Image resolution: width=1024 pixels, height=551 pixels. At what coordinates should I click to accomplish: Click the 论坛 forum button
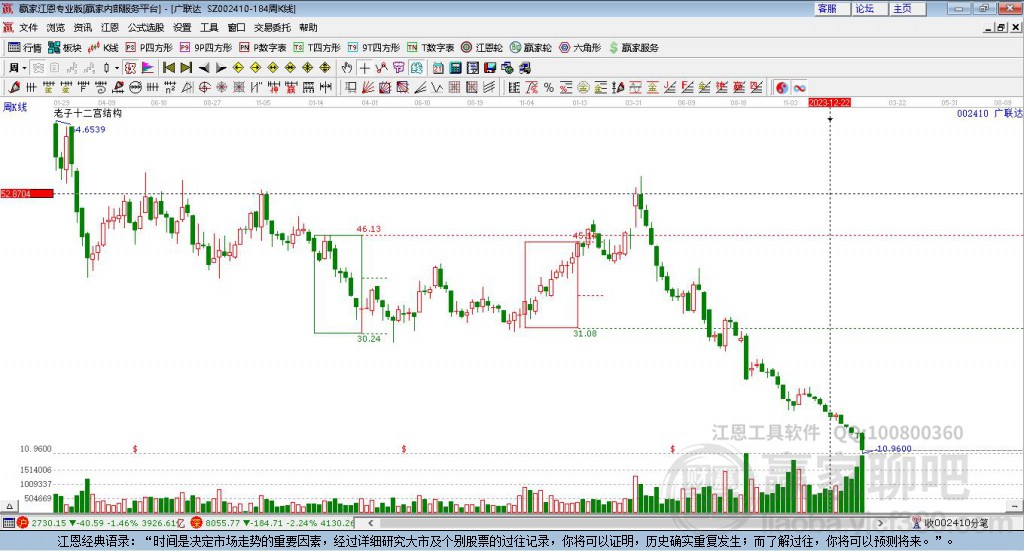(x=870, y=8)
